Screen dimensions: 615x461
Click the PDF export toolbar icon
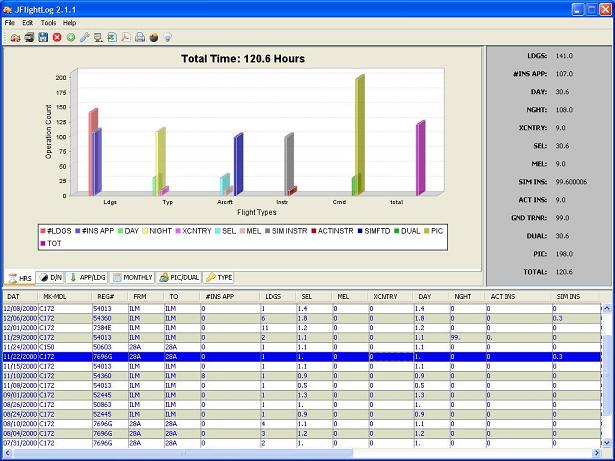126,37
